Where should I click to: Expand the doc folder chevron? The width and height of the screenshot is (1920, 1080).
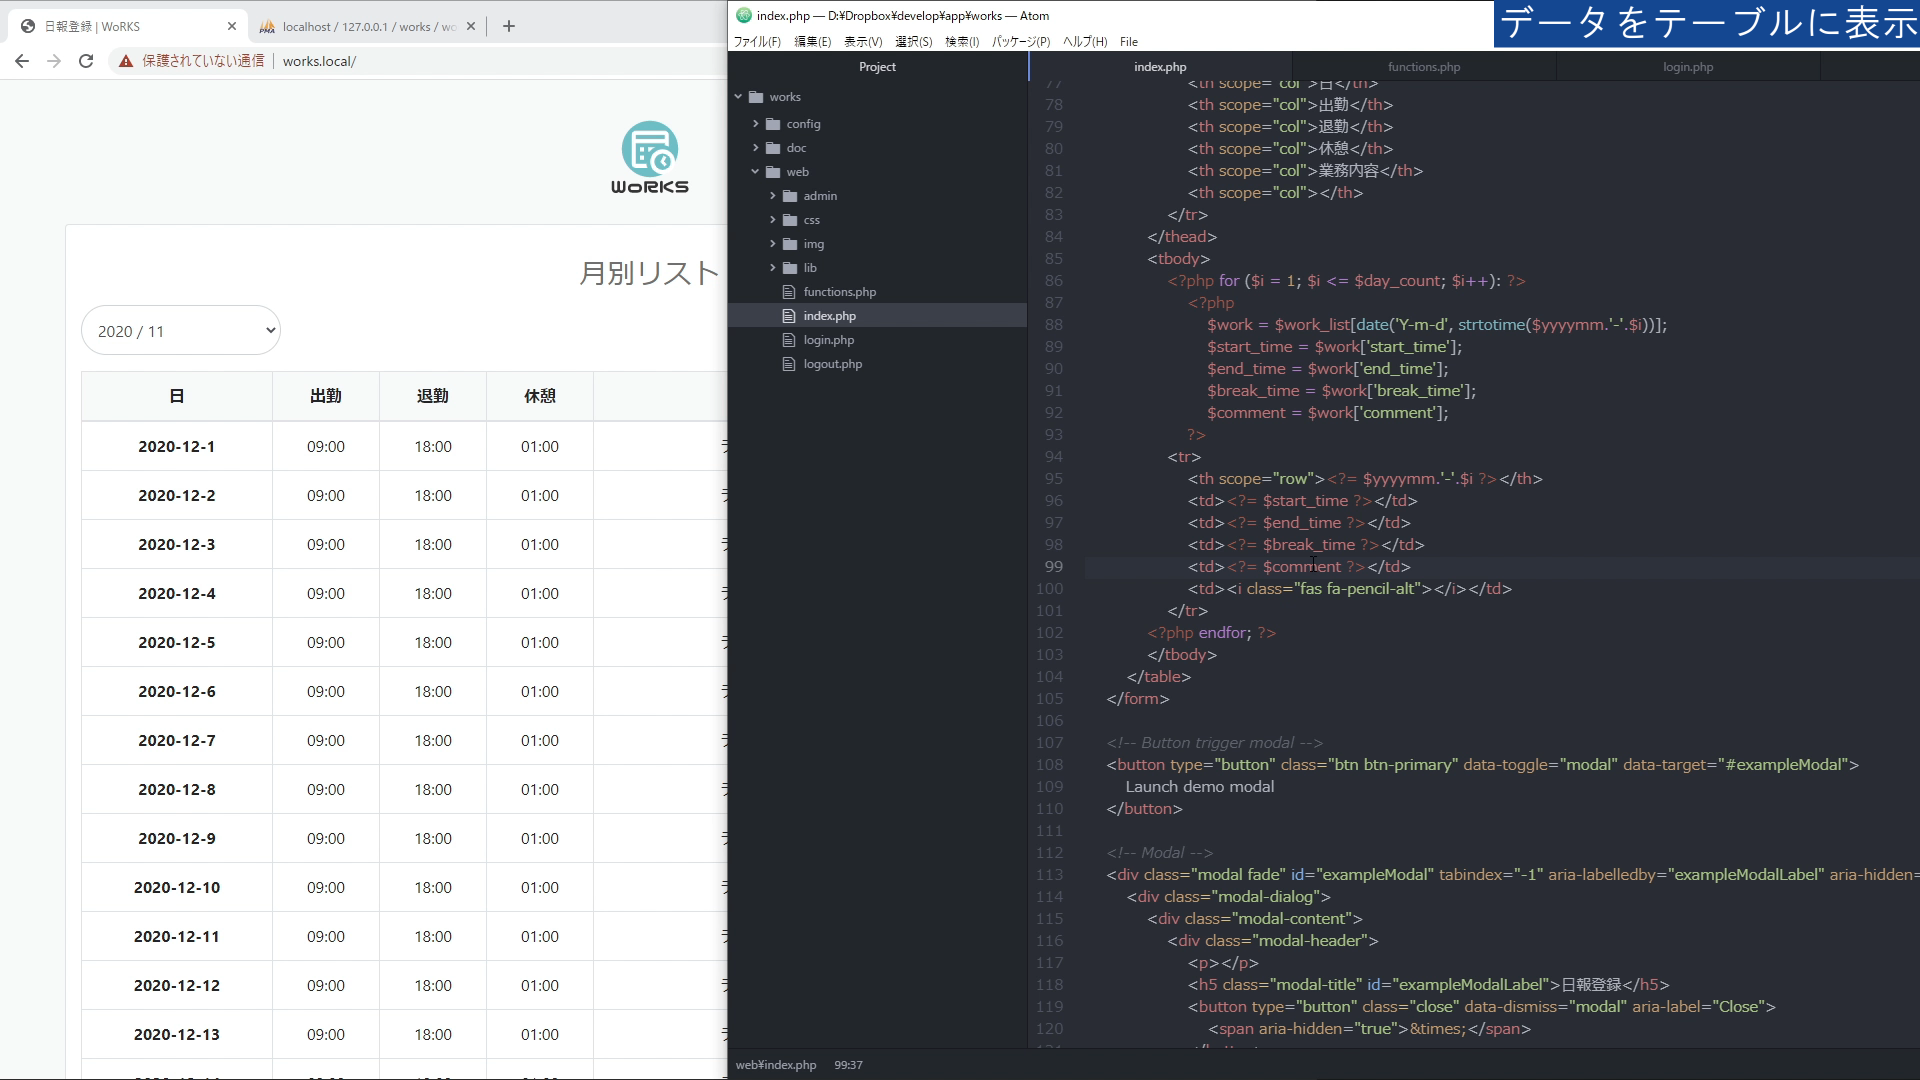click(756, 148)
